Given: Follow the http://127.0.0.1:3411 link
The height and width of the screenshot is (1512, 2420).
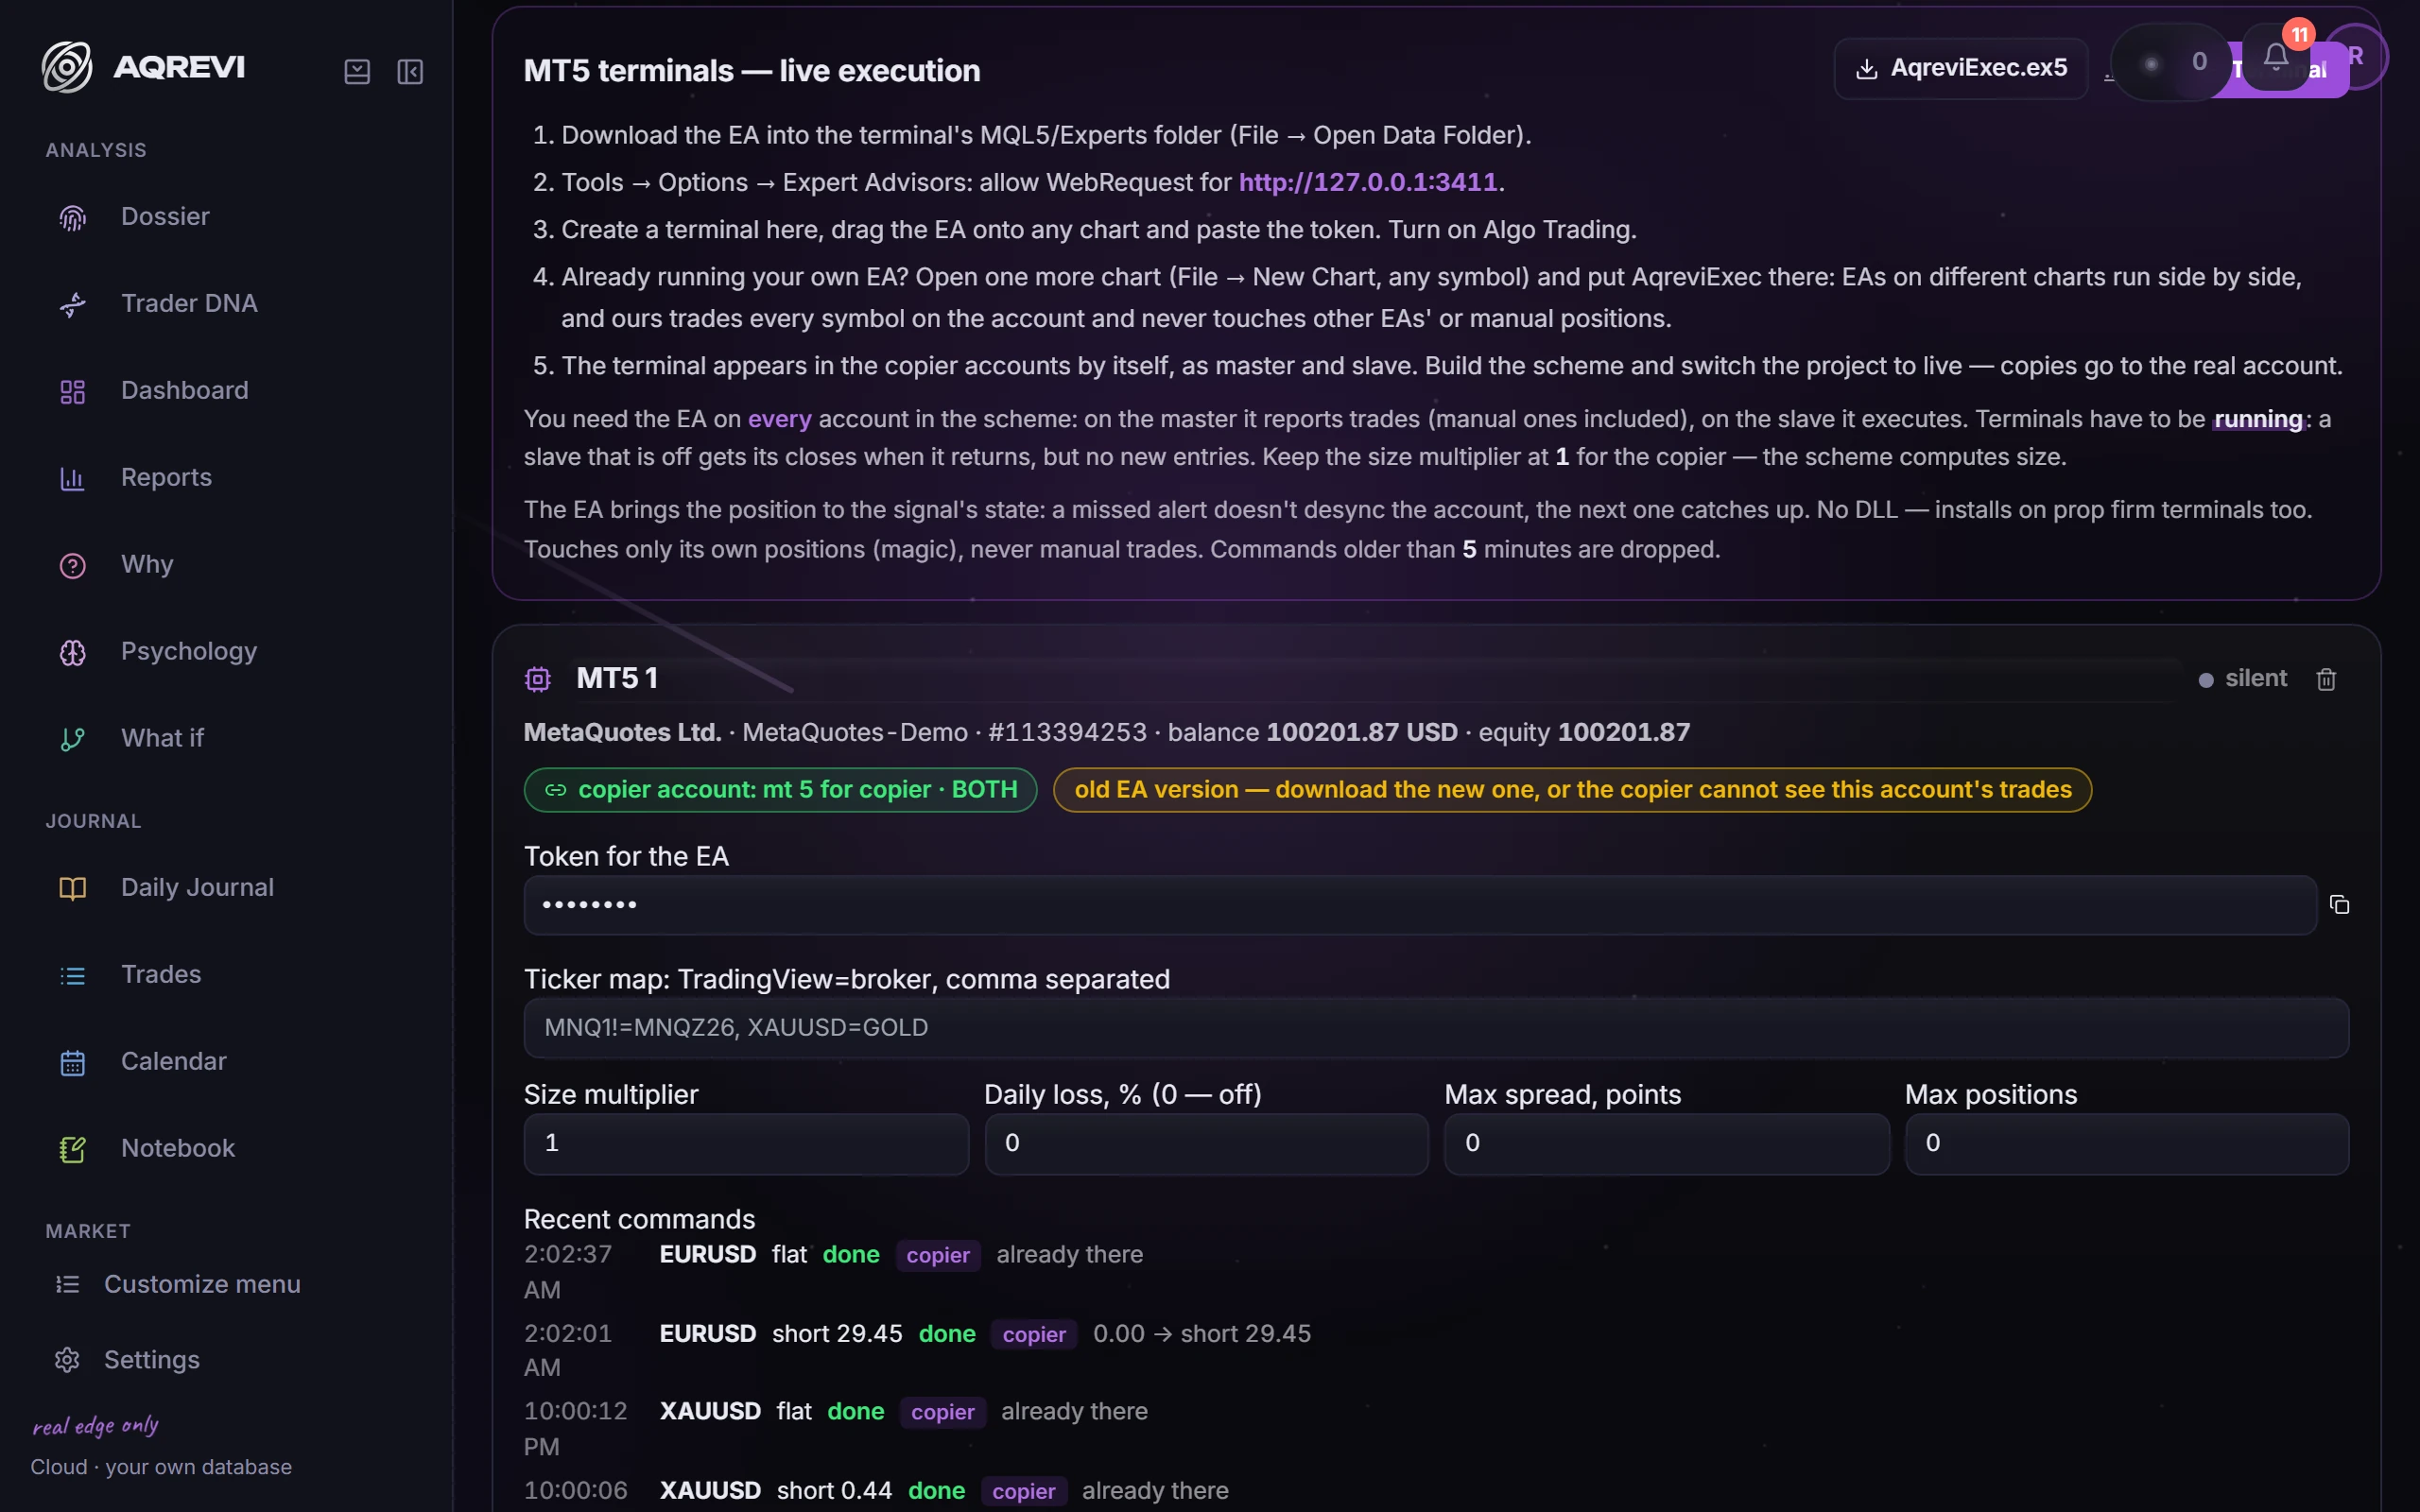Looking at the screenshot, I should tap(1367, 182).
